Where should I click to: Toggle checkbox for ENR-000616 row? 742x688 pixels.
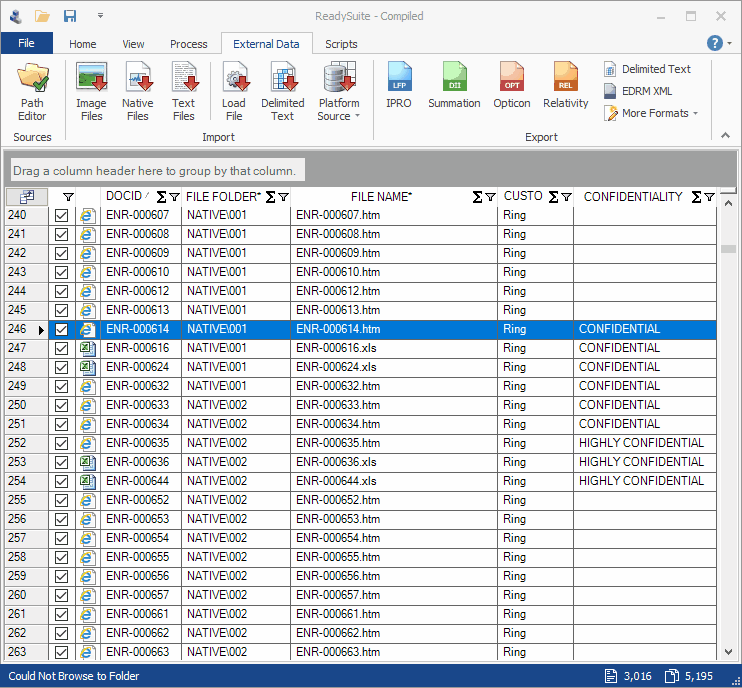coord(62,348)
